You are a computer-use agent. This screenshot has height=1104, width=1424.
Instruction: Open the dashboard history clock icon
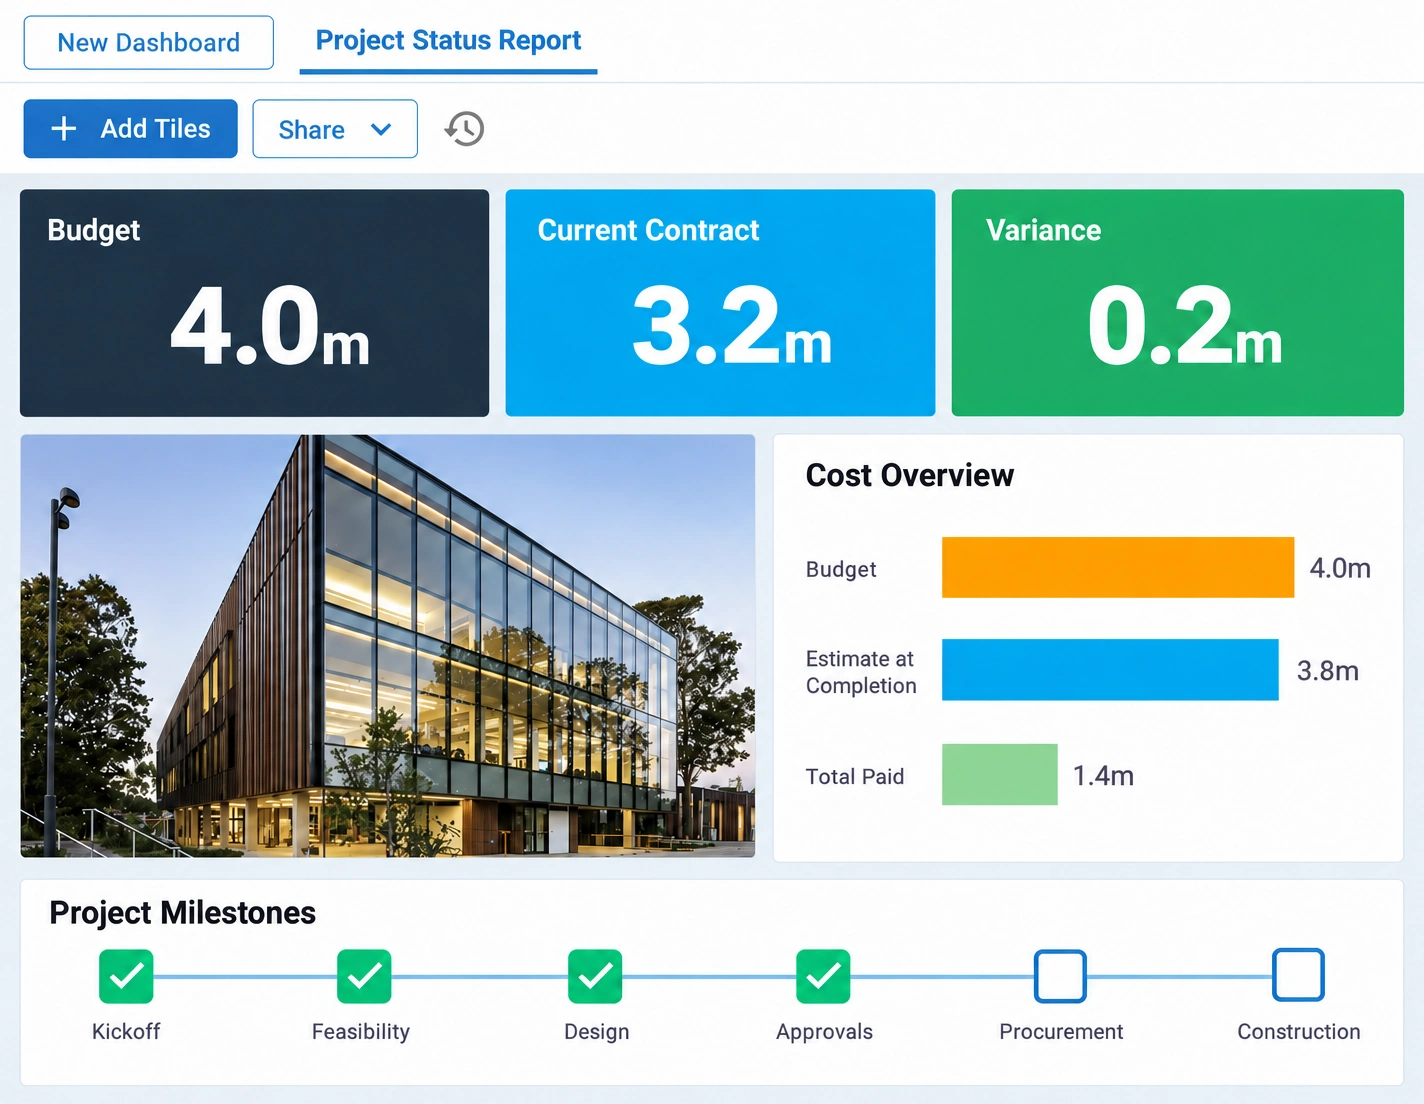(x=465, y=129)
